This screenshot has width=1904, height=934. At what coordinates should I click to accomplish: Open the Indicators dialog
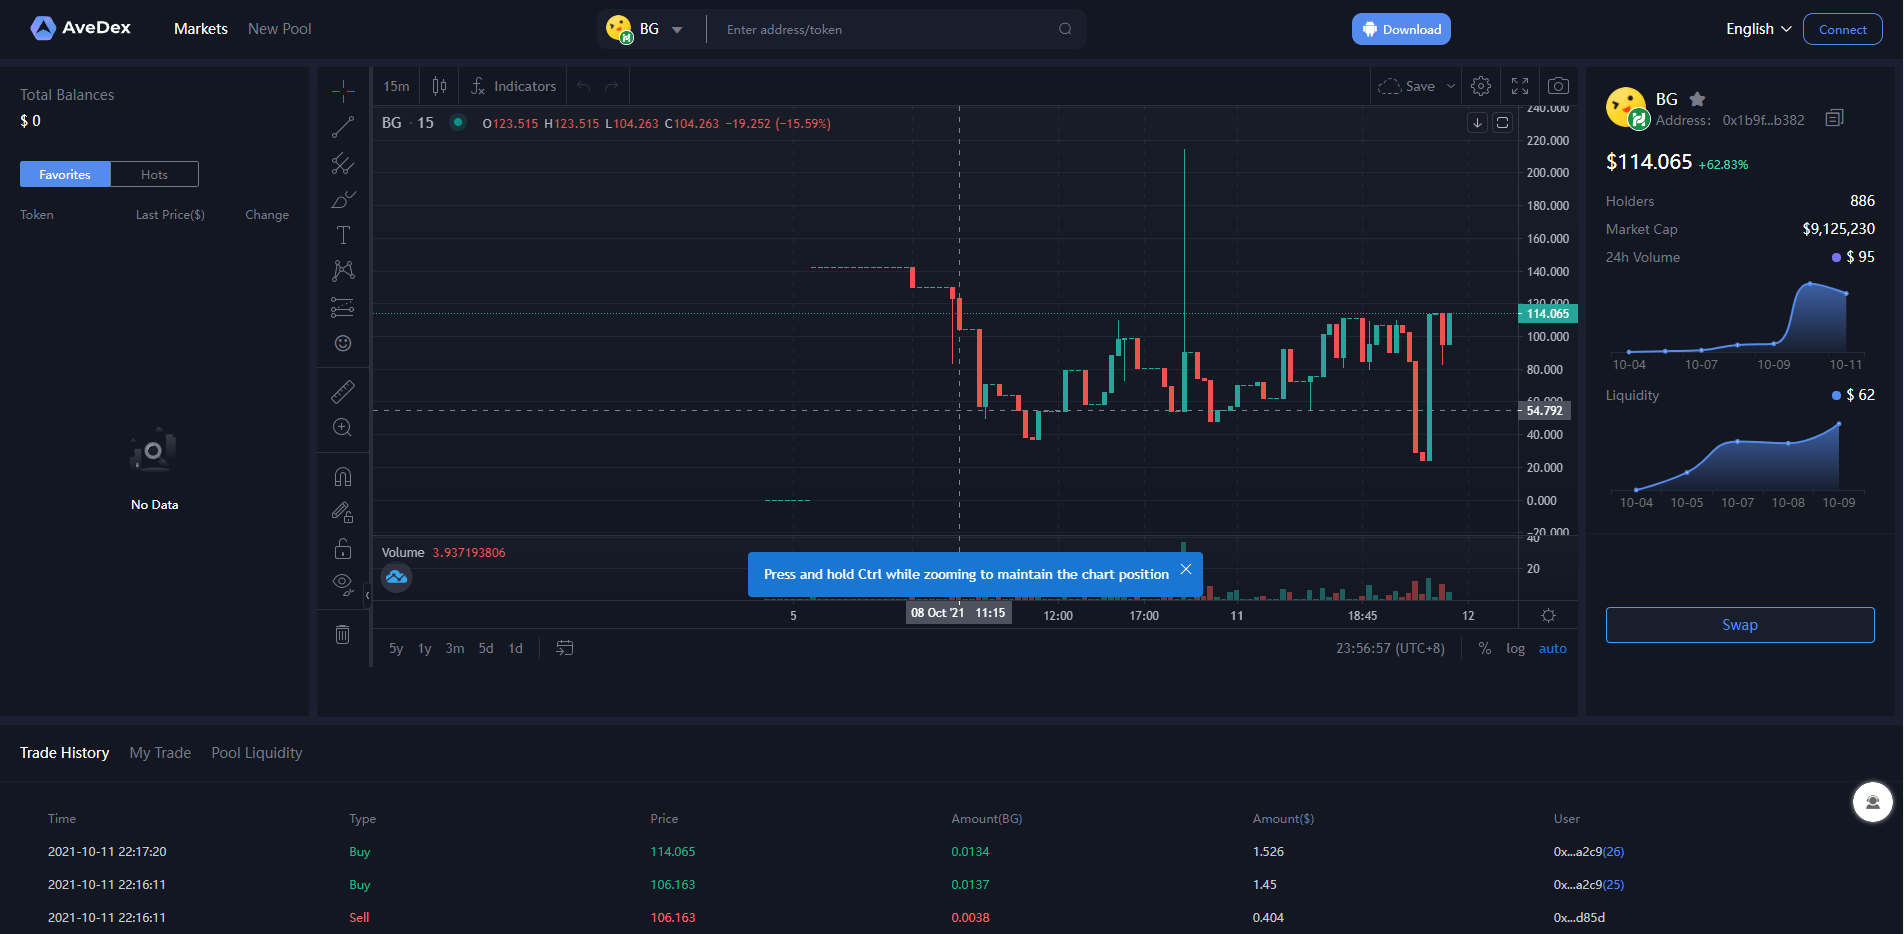coord(514,86)
